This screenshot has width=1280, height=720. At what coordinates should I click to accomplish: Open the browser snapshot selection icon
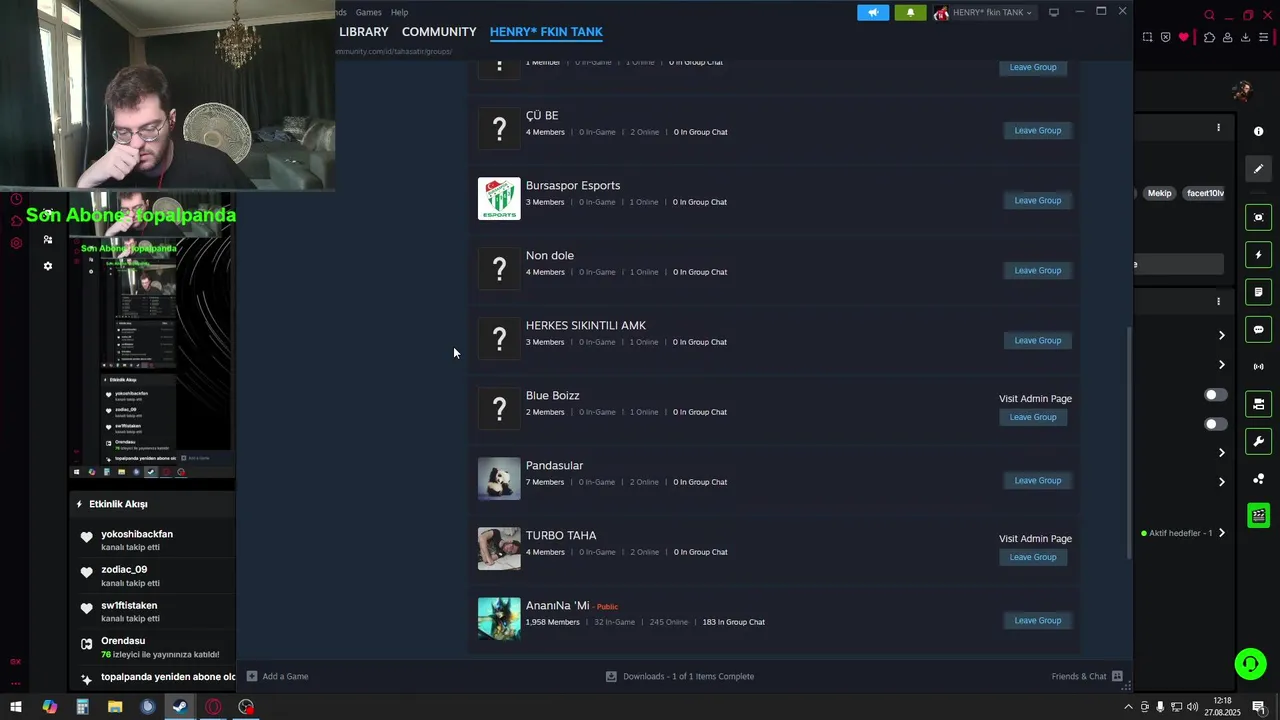click(1147, 37)
